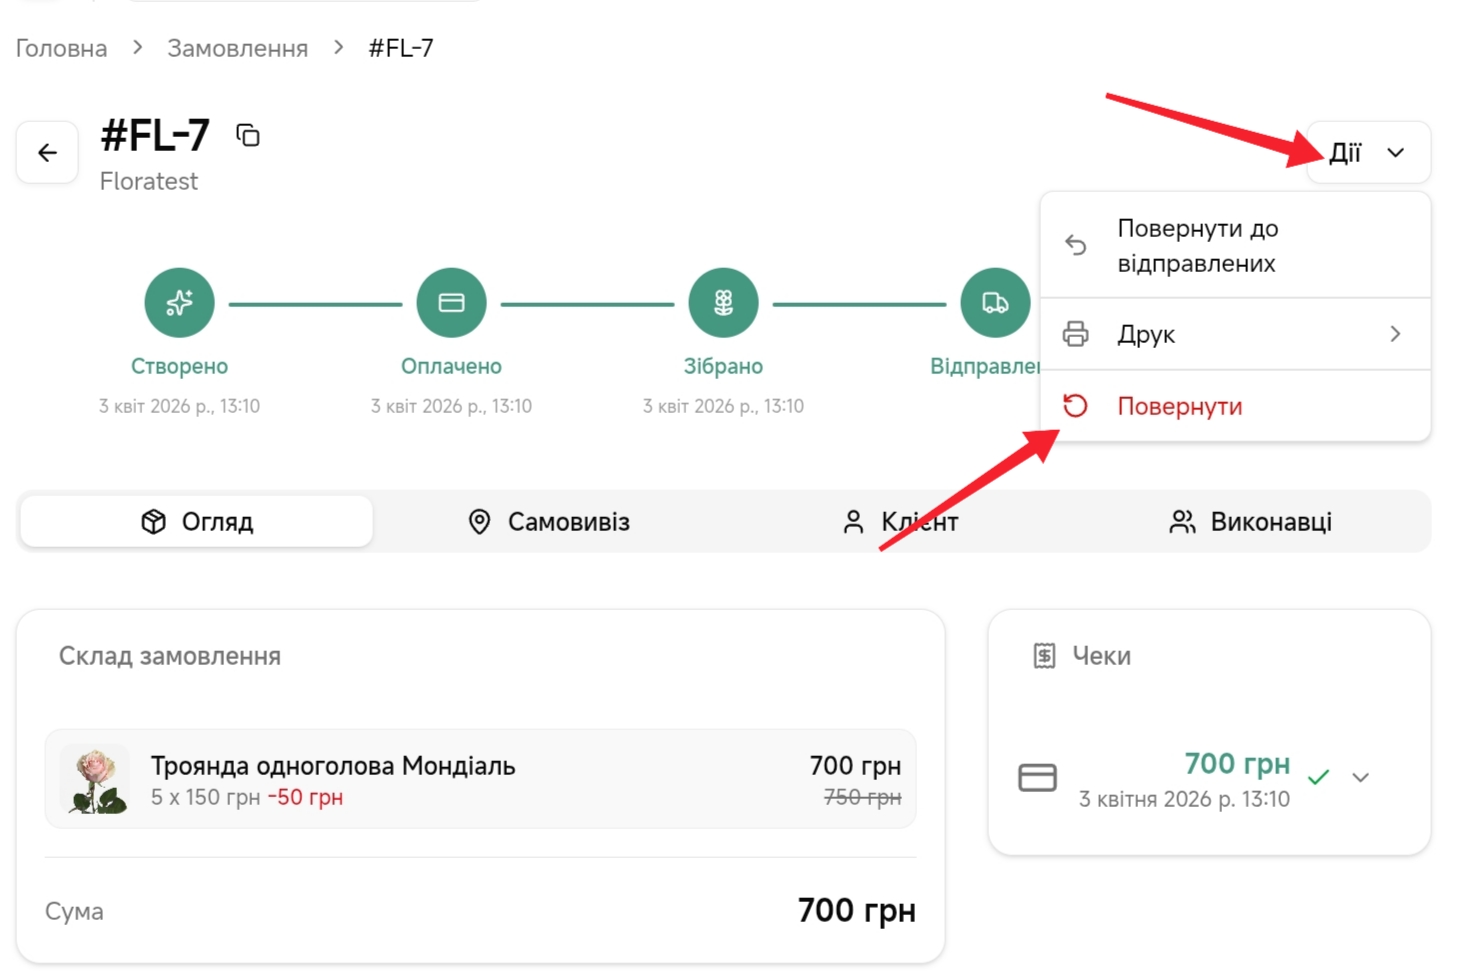This screenshot has width=1459, height=977.
Task: Open Замовлення breadcrumb link
Action: tap(237, 48)
